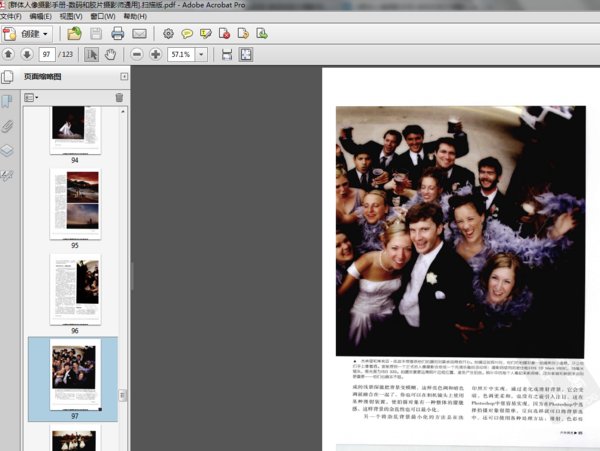Open the zoom level dropdown arrow
This screenshot has height=451, width=600.
(201, 54)
